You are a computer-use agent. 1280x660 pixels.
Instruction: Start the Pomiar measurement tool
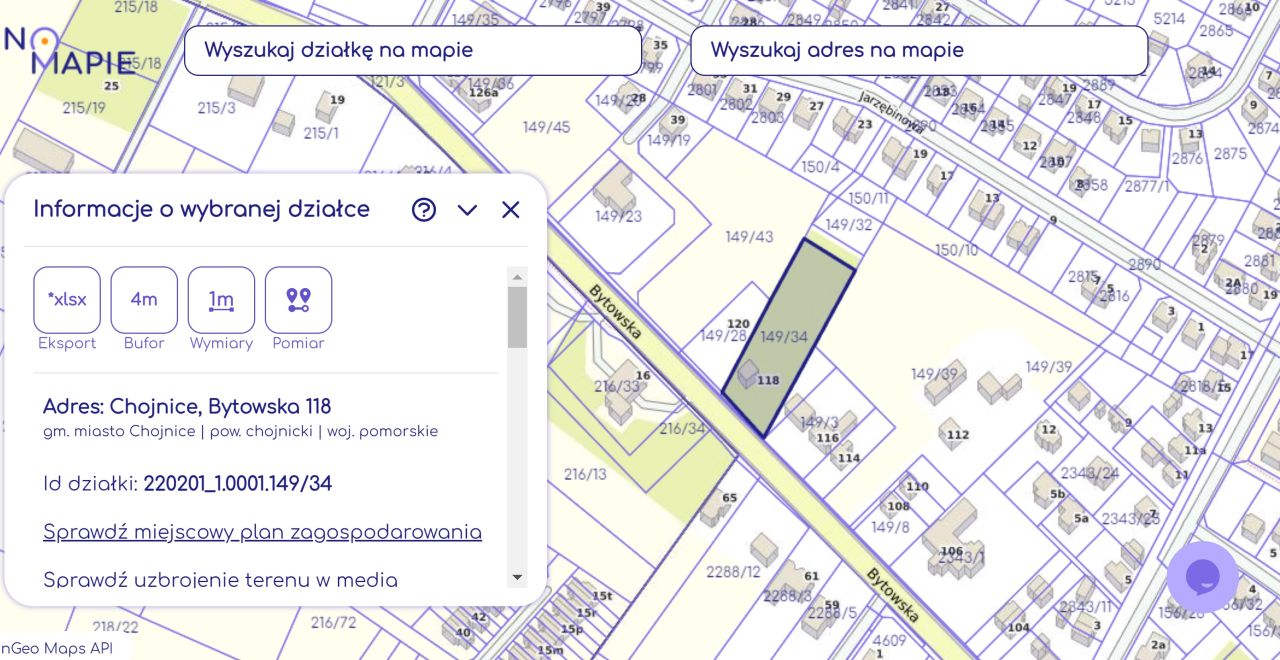point(297,300)
